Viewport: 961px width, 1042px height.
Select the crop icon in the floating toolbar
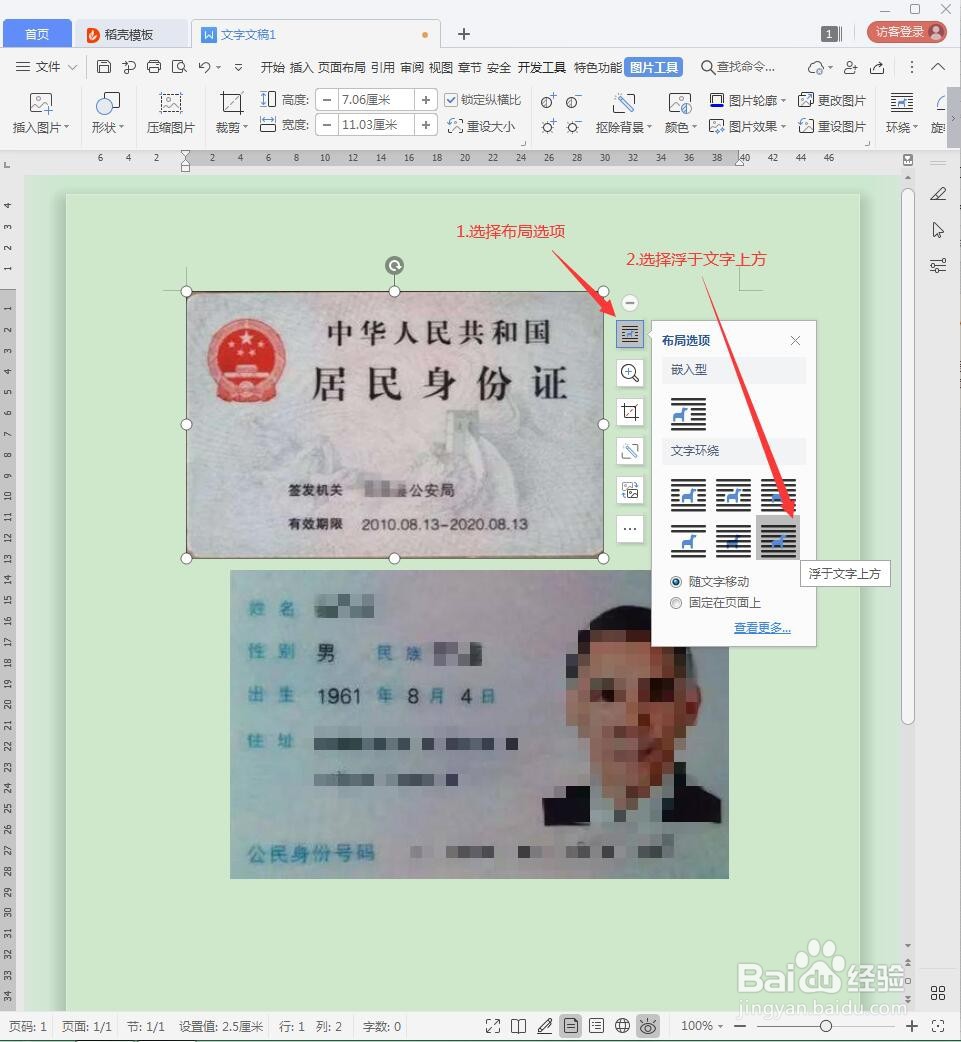pyautogui.click(x=629, y=412)
